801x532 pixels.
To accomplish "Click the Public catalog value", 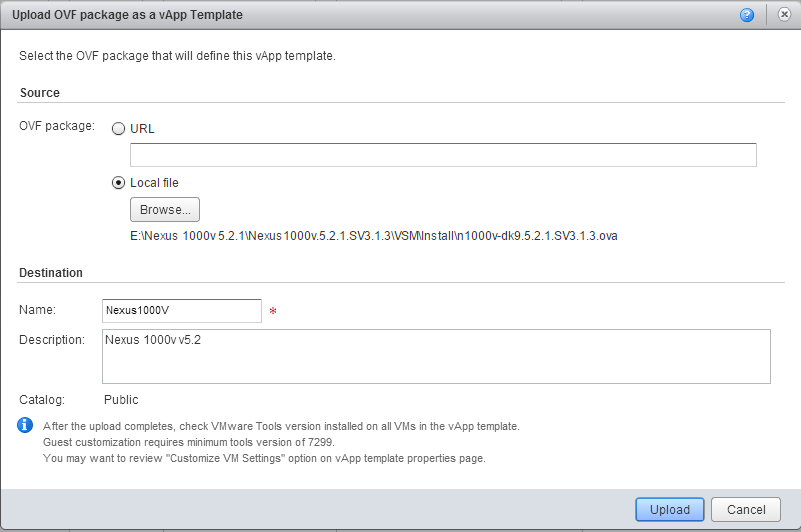I will coord(121,400).
